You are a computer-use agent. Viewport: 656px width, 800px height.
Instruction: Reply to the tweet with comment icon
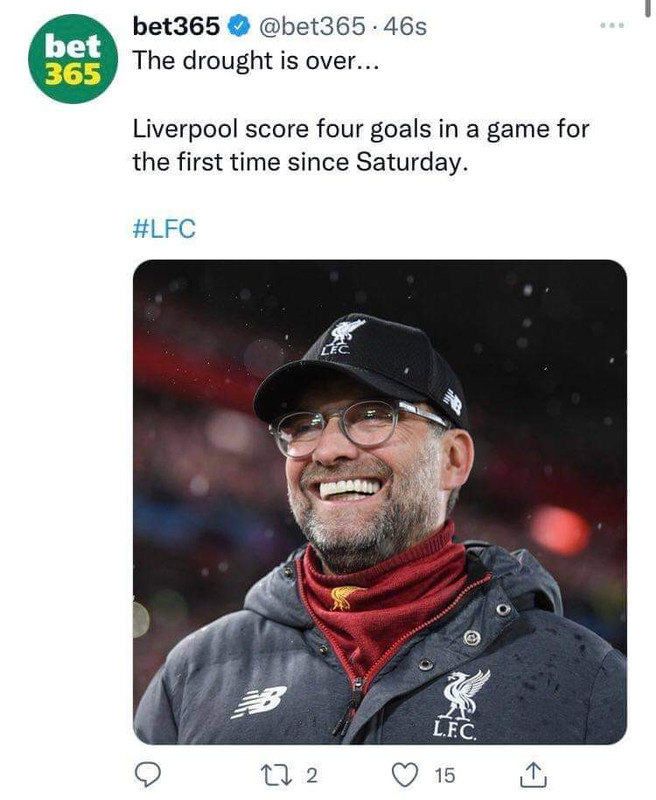(x=147, y=774)
